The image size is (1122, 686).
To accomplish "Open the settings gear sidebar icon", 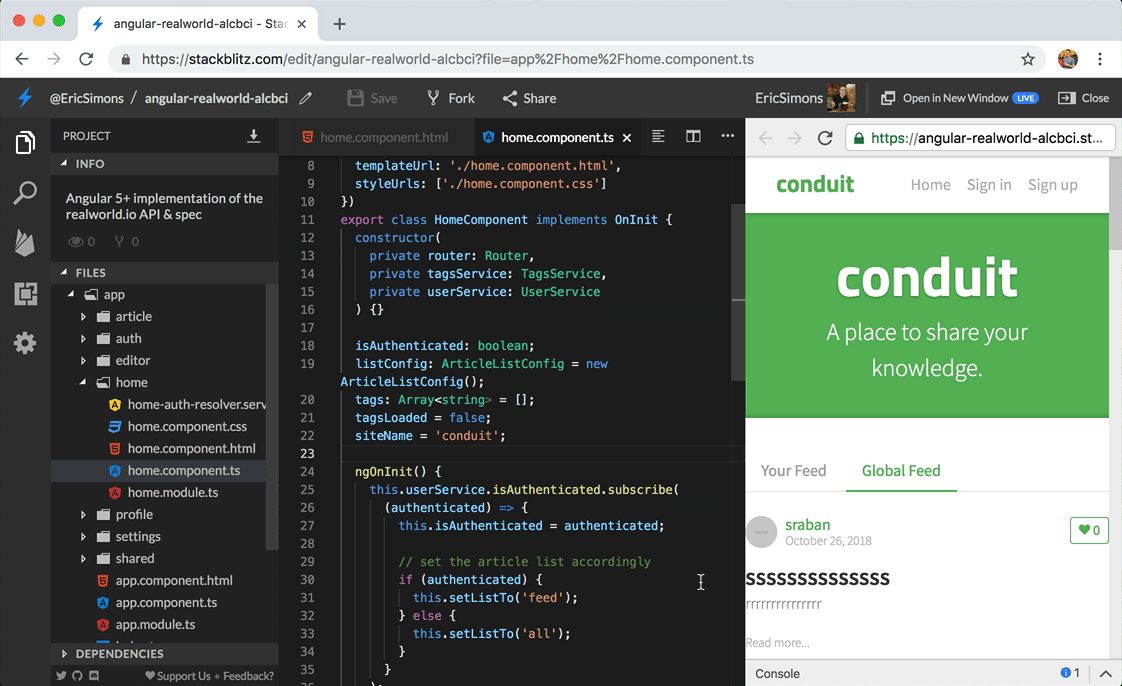I will pyautogui.click(x=25, y=343).
